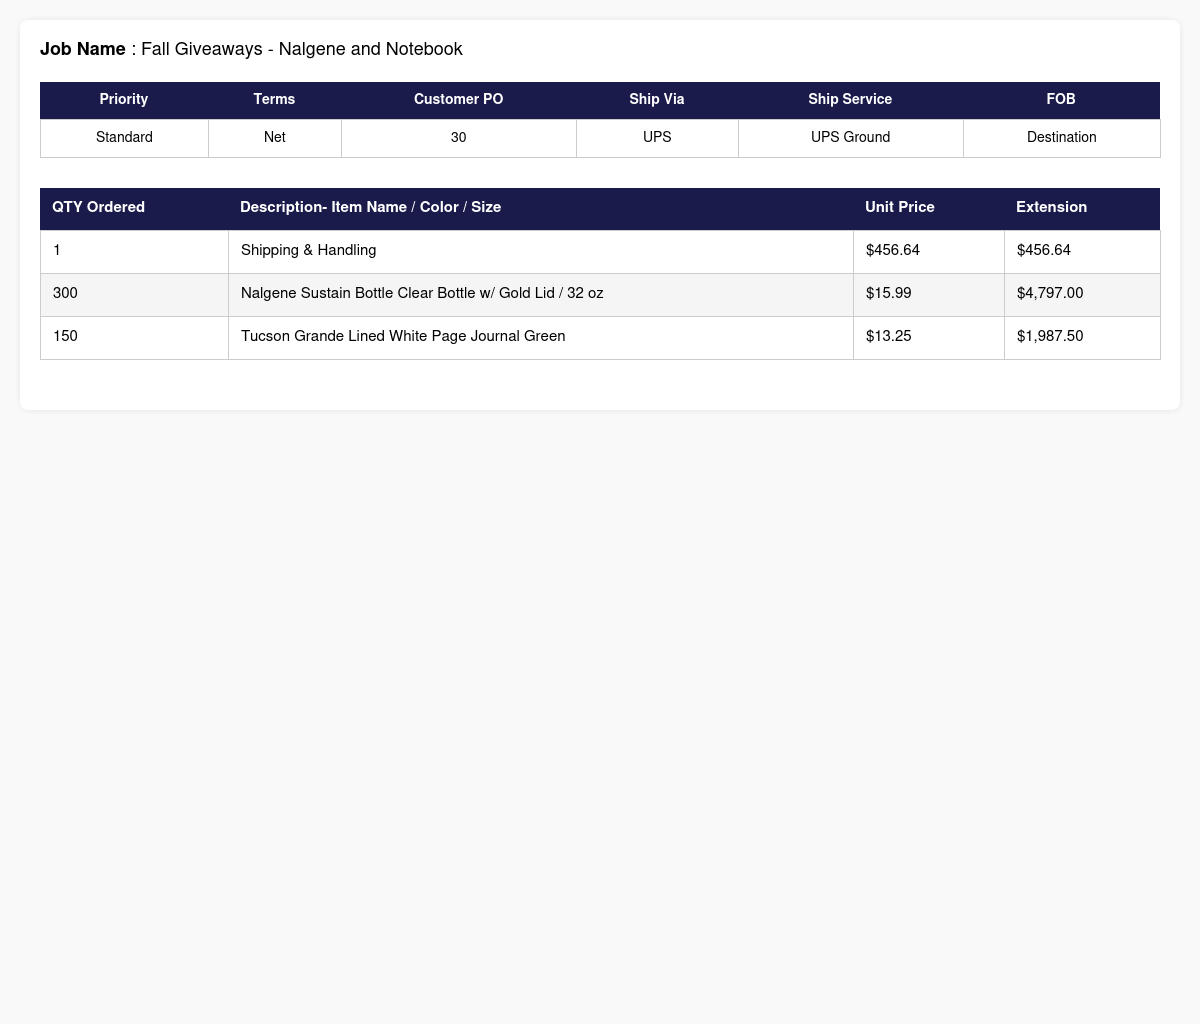Image resolution: width=1200 pixels, height=1024 pixels.
Task: Select the $15.99 unit price
Action: (x=928, y=294)
